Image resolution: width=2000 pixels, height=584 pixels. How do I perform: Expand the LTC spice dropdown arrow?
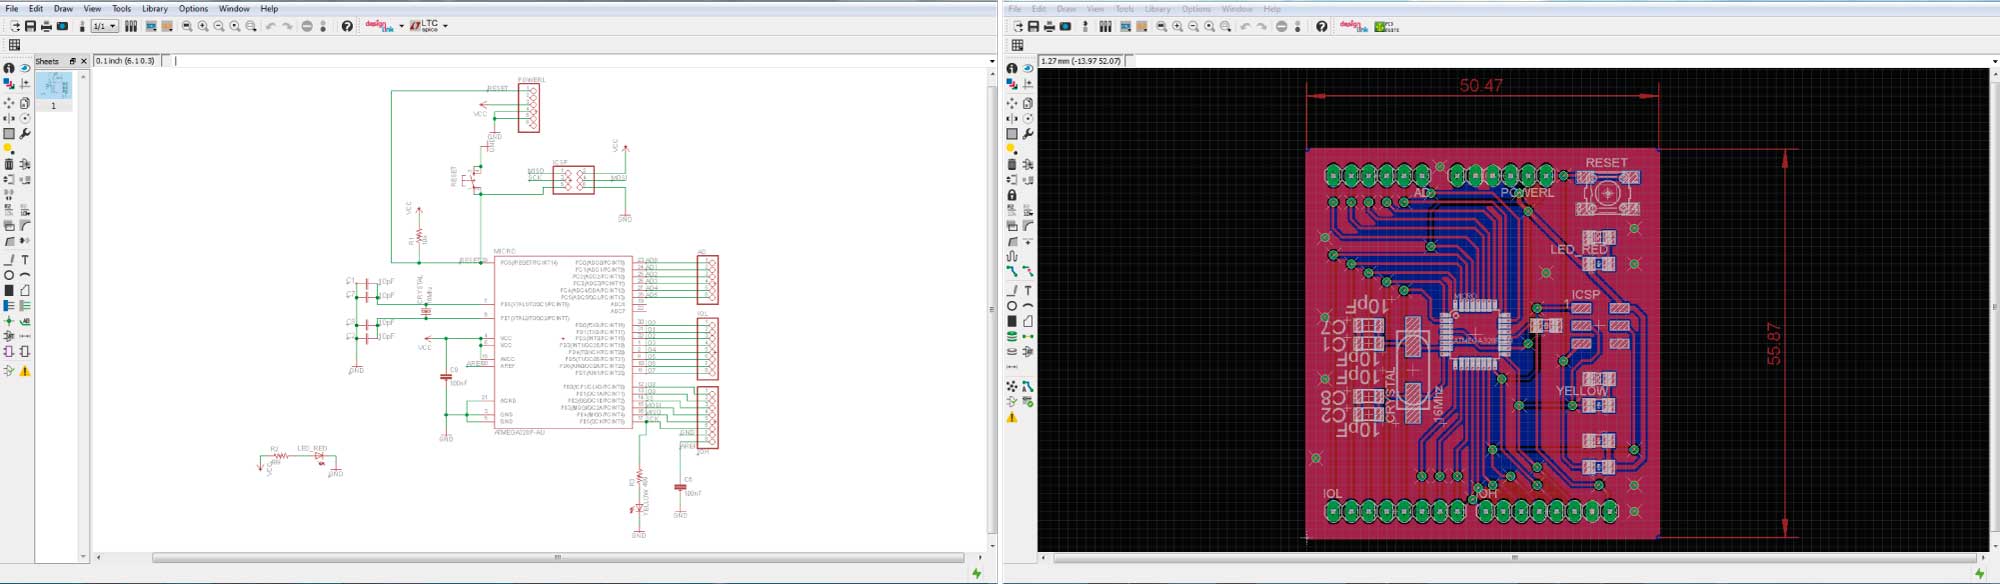click(x=445, y=26)
